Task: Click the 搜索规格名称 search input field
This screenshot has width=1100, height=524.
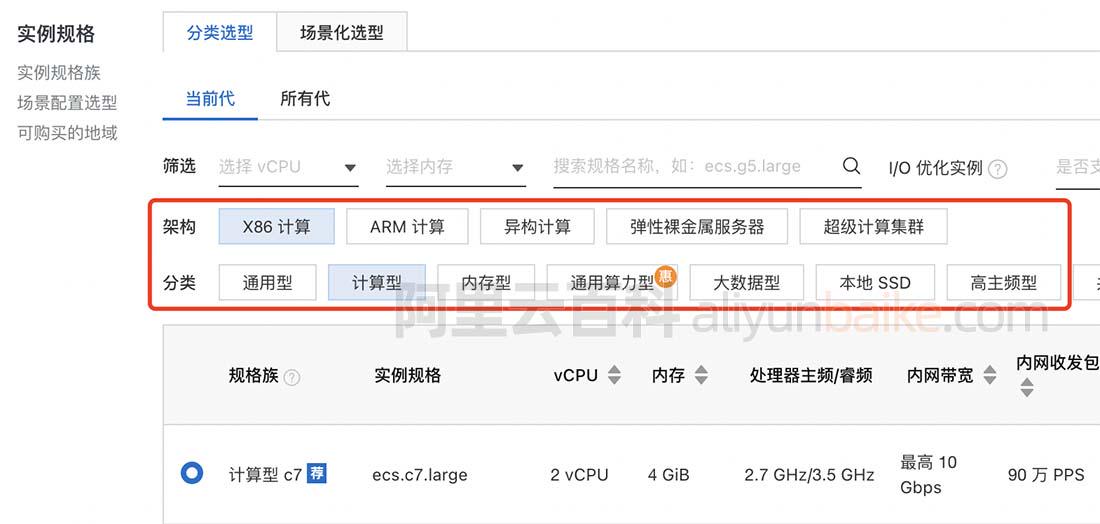Action: pos(690,166)
